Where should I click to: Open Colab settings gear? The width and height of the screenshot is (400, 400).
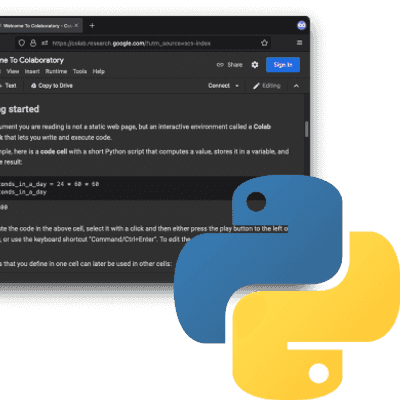click(x=255, y=65)
